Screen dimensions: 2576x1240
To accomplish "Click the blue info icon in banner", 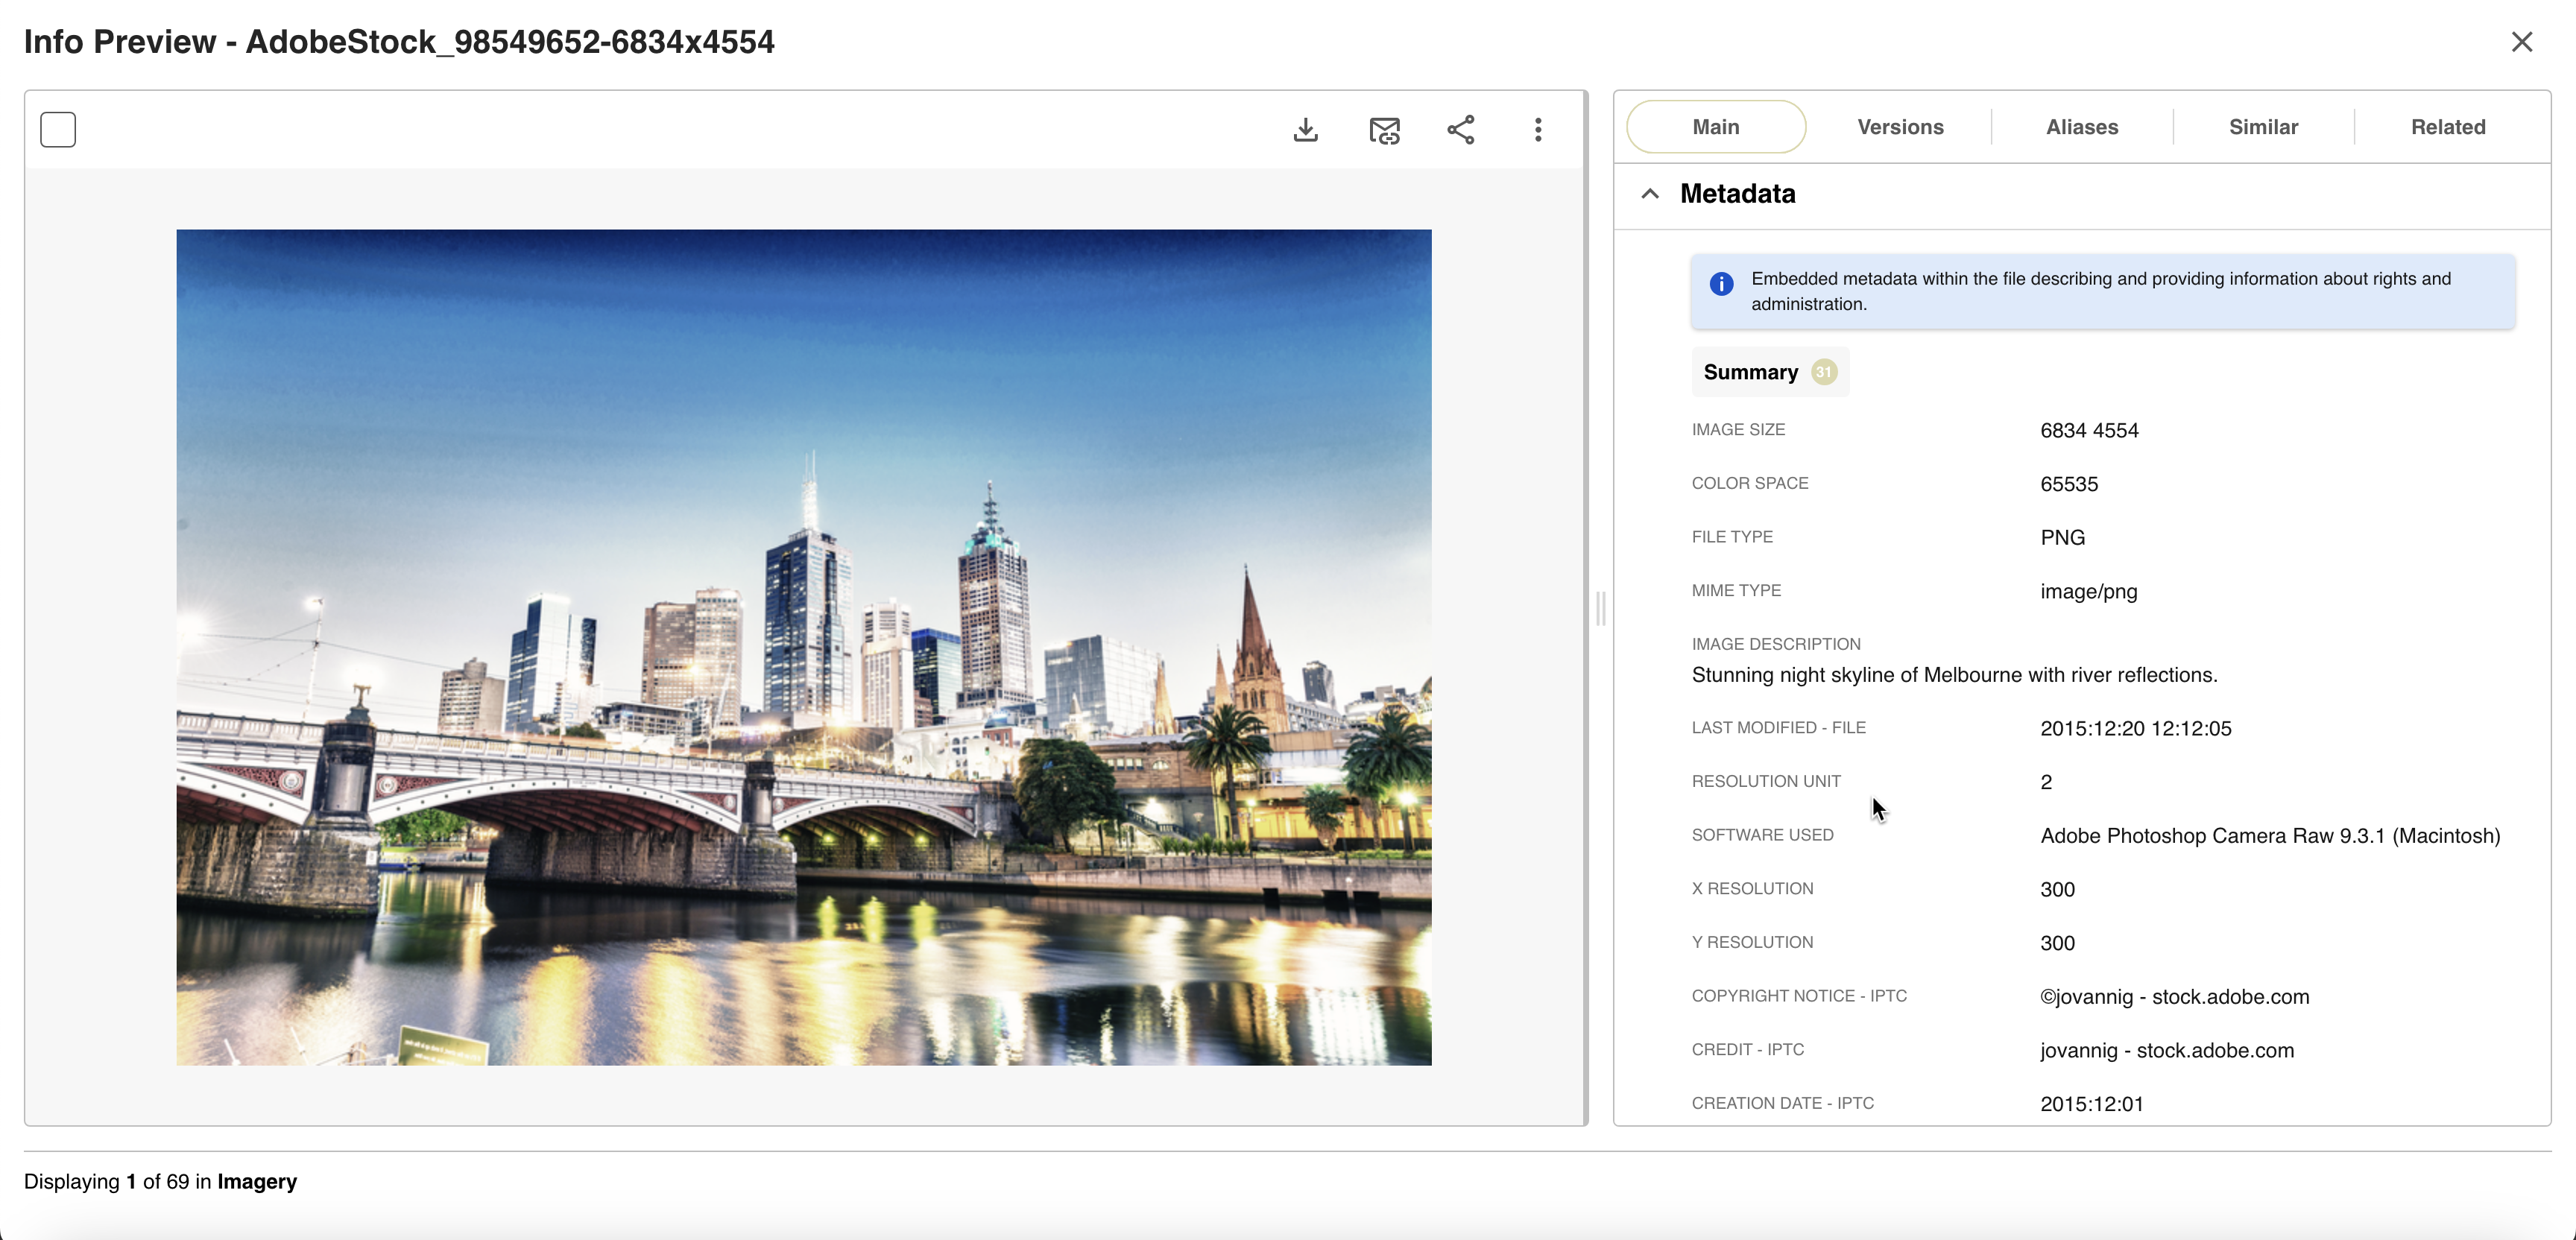I will pos(1721,284).
